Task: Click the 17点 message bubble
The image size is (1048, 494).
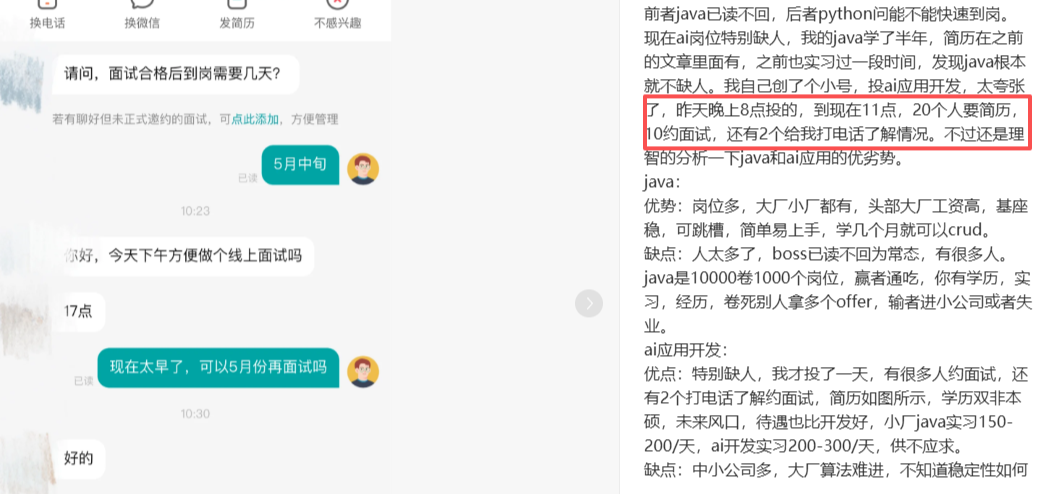Action: tap(78, 312)
